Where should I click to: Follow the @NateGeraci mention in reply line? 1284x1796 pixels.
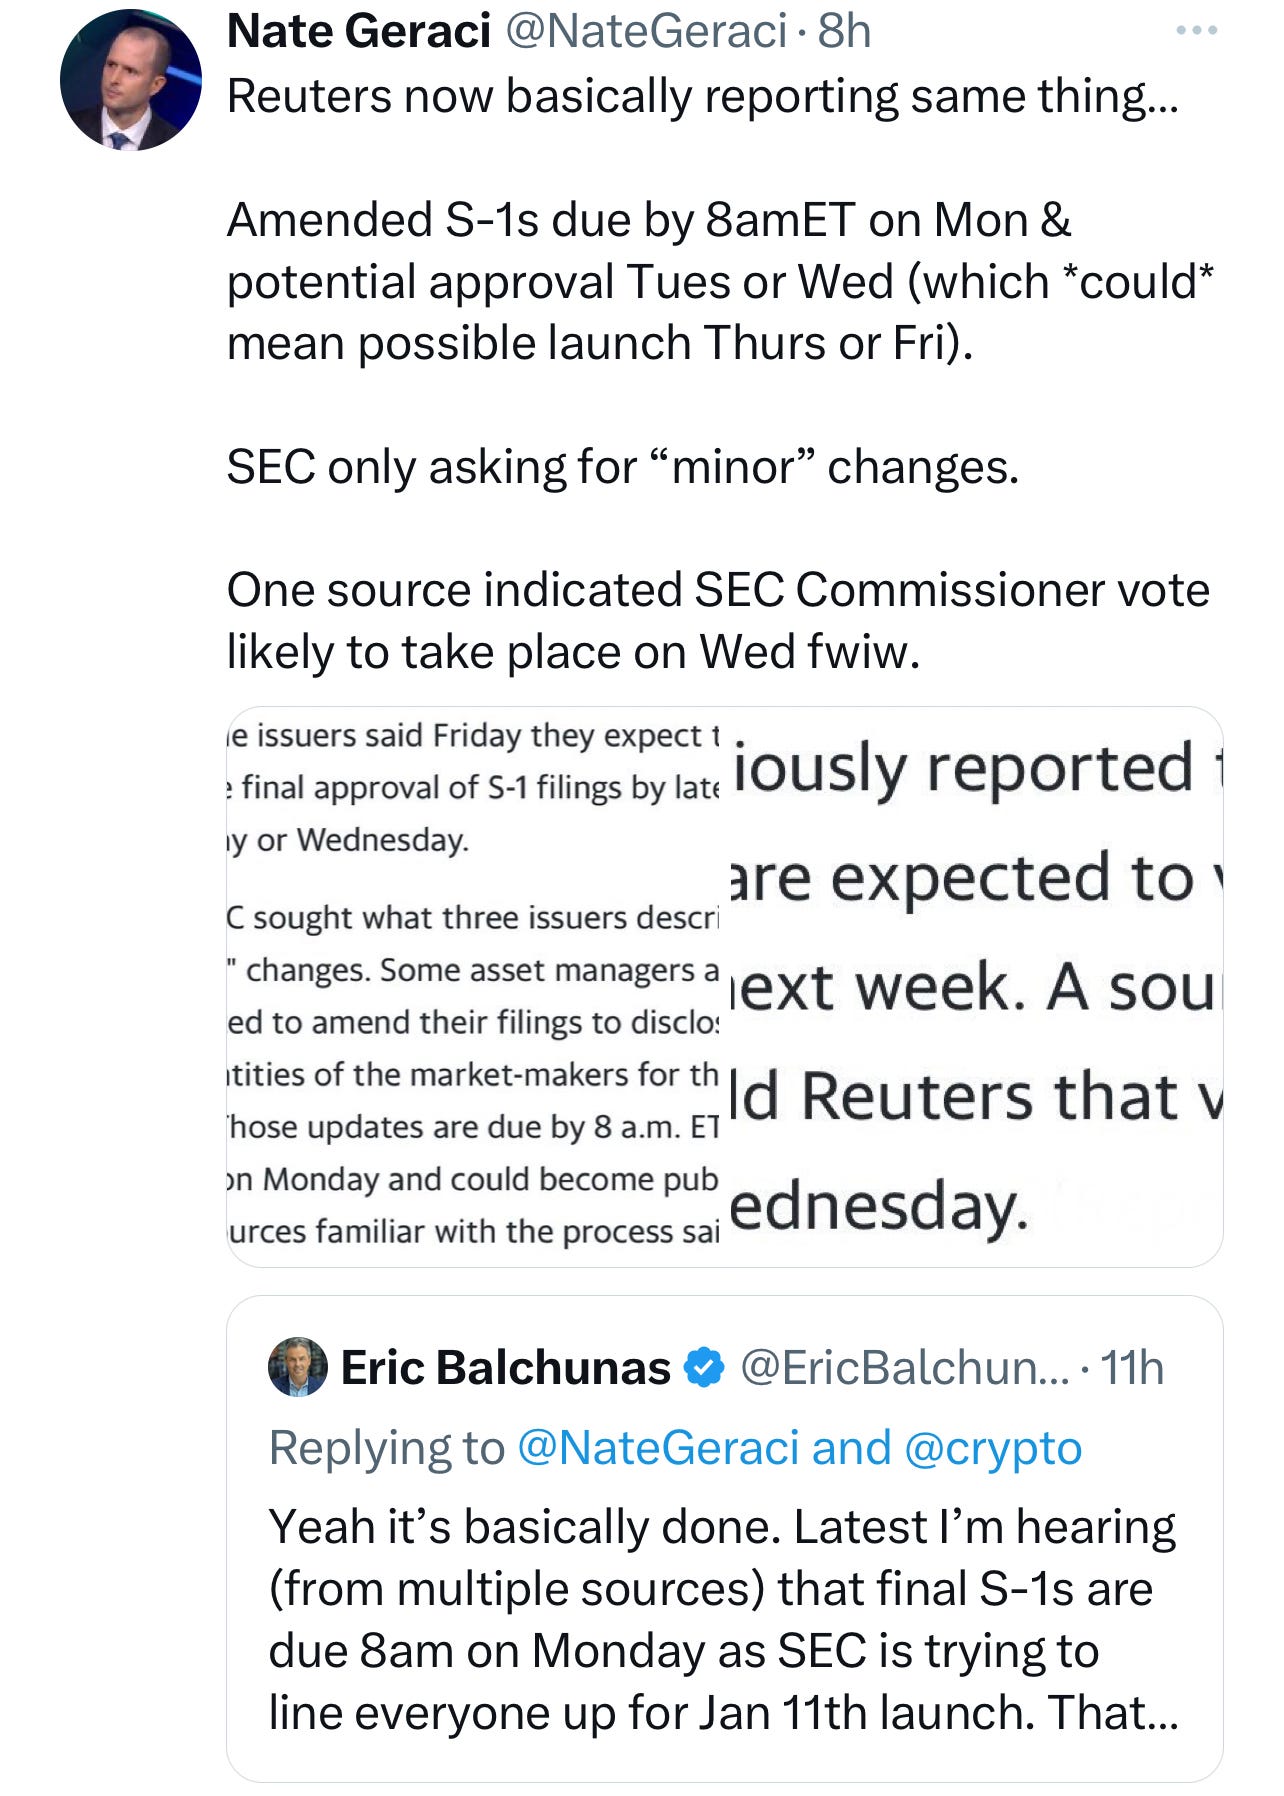pyautogui.click(x=658, y=1448)
